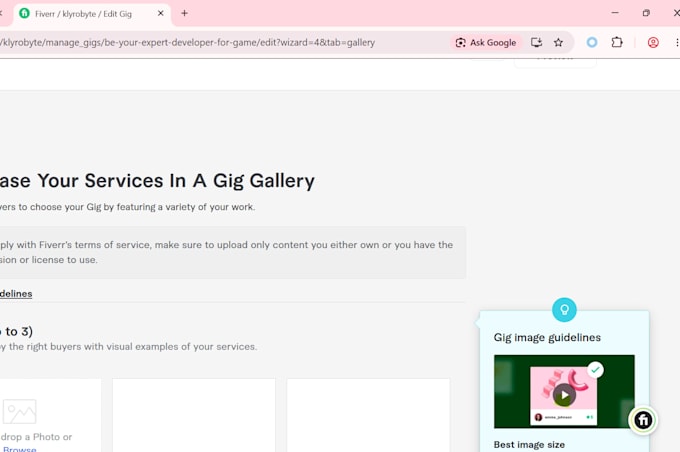Viewport: 680px width, 452px height.
Task: Click the address bar URL
Action: point(187,43)
